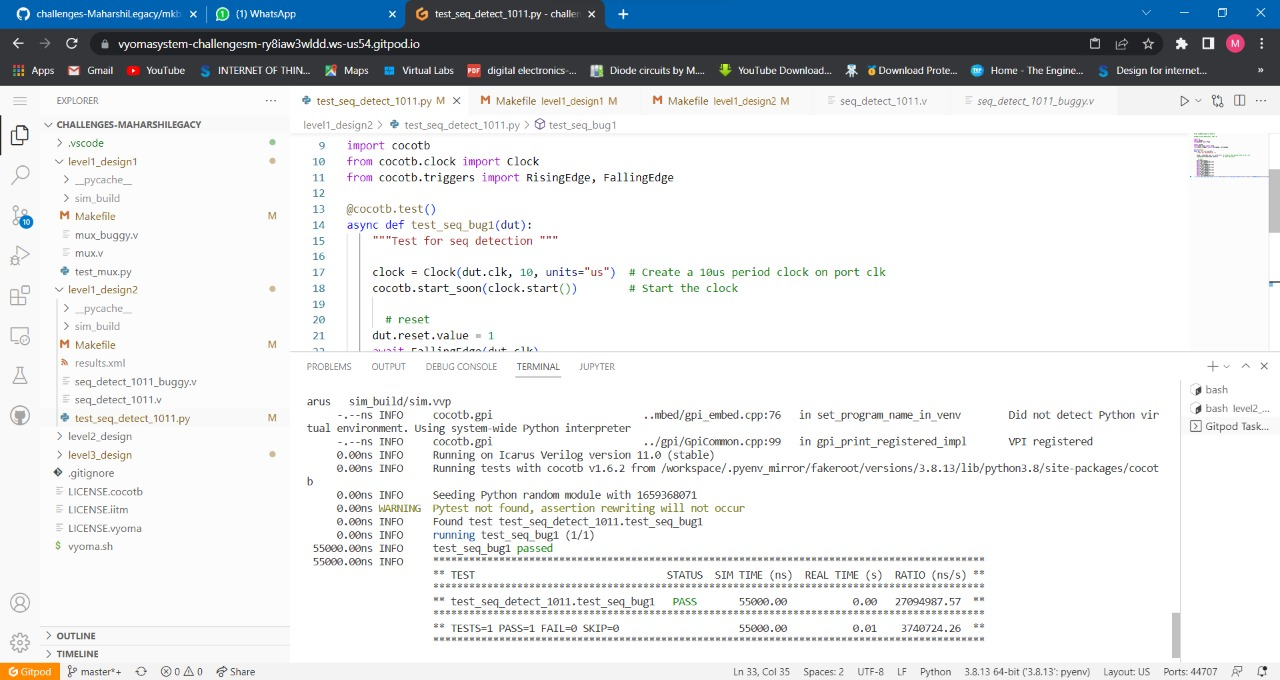Open test_mux.py in Explorer

(x=103, y=272)
